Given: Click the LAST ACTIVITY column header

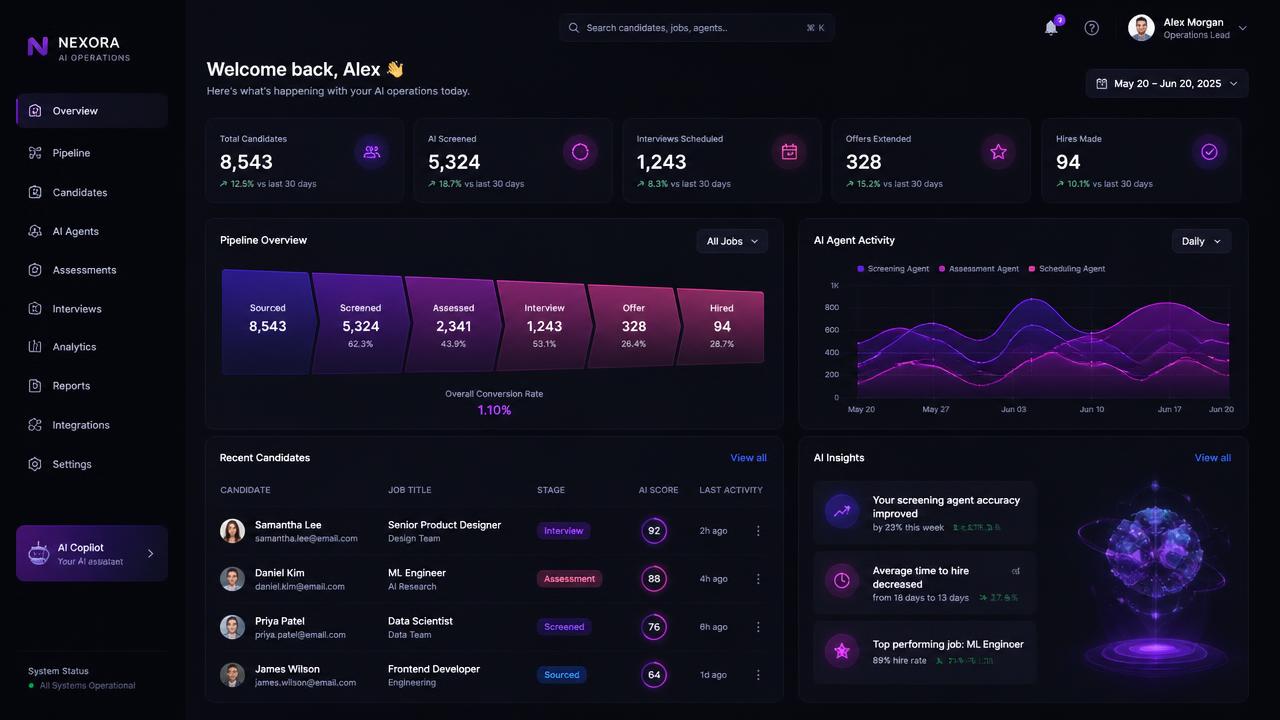Looking at the screenshot, I should [x=731, y=490].
